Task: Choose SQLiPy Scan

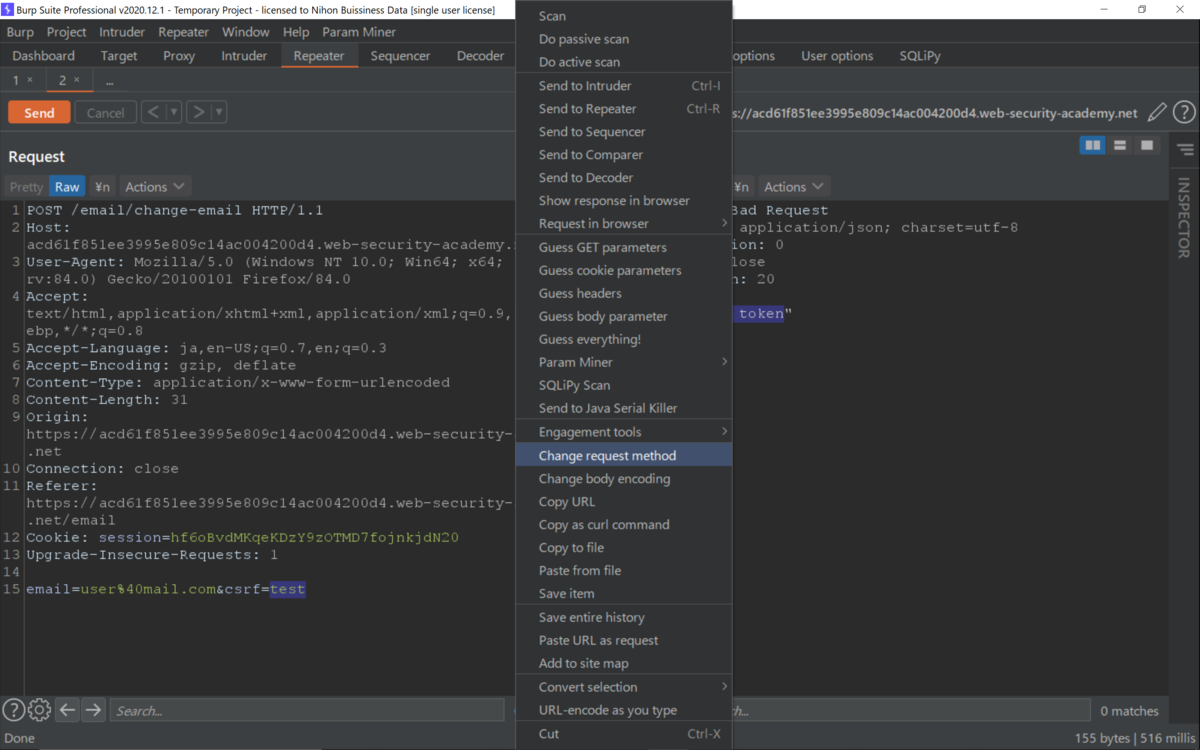Action: click(623, 385)
